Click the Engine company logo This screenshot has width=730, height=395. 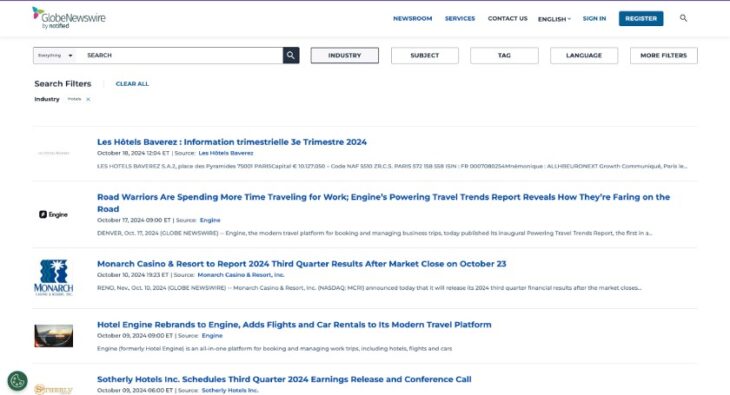54,214
